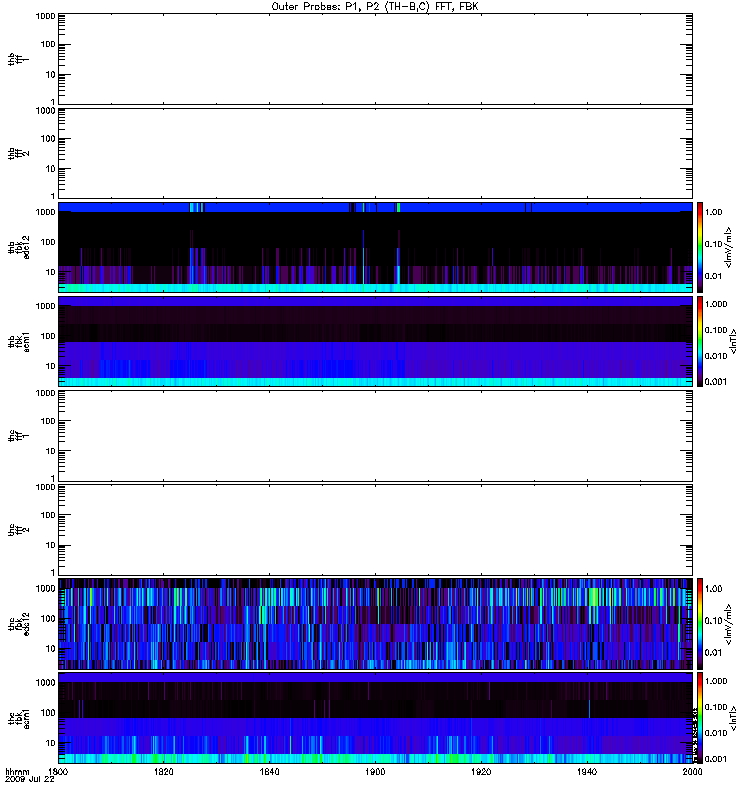Click the '2009 Jul 22' date label
The height and width of the screenshot is (800, 750).
pos(30,780)
